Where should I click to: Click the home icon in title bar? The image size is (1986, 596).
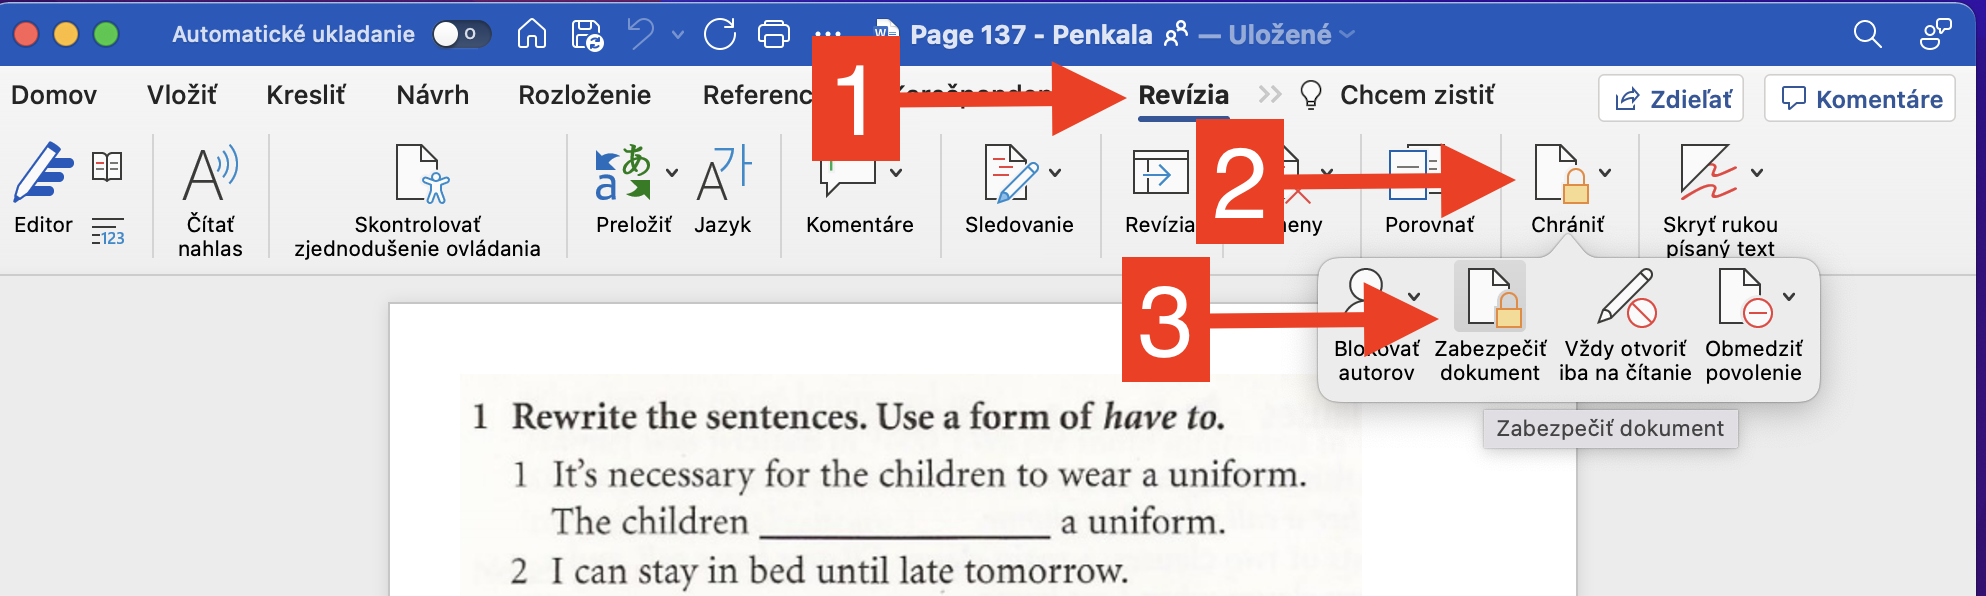[531, 35]
